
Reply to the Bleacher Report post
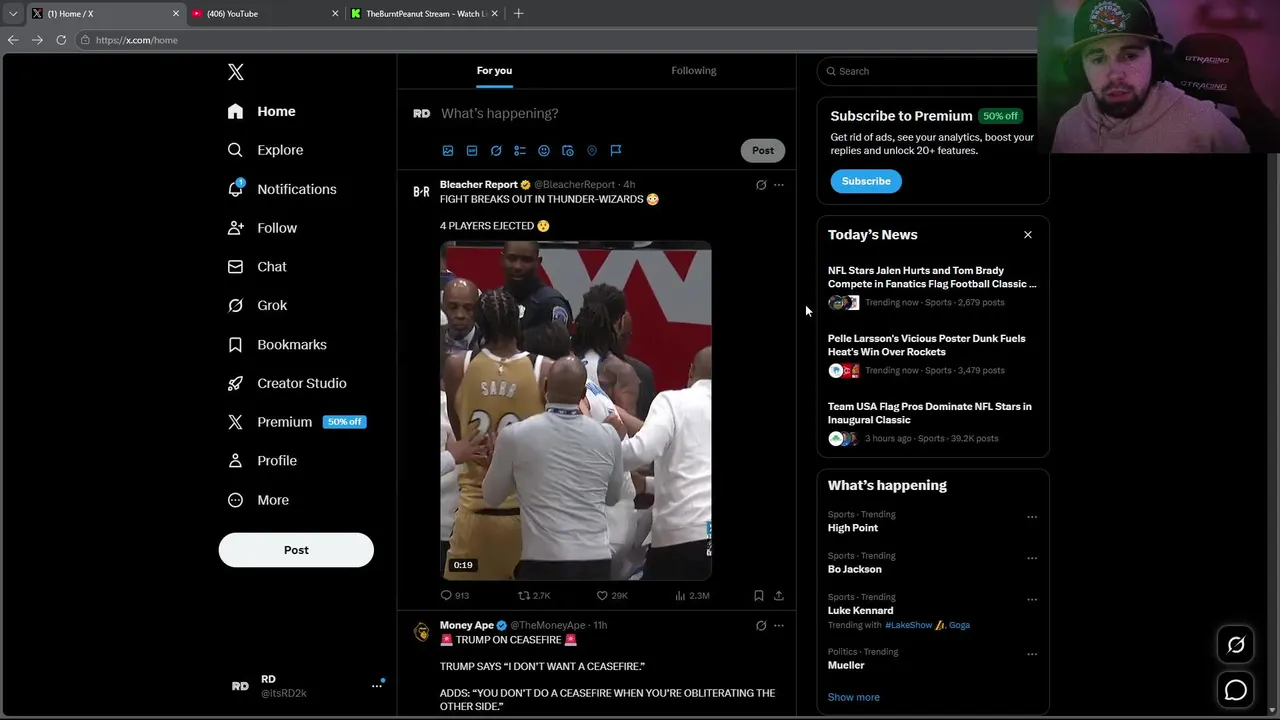point(454,596)
